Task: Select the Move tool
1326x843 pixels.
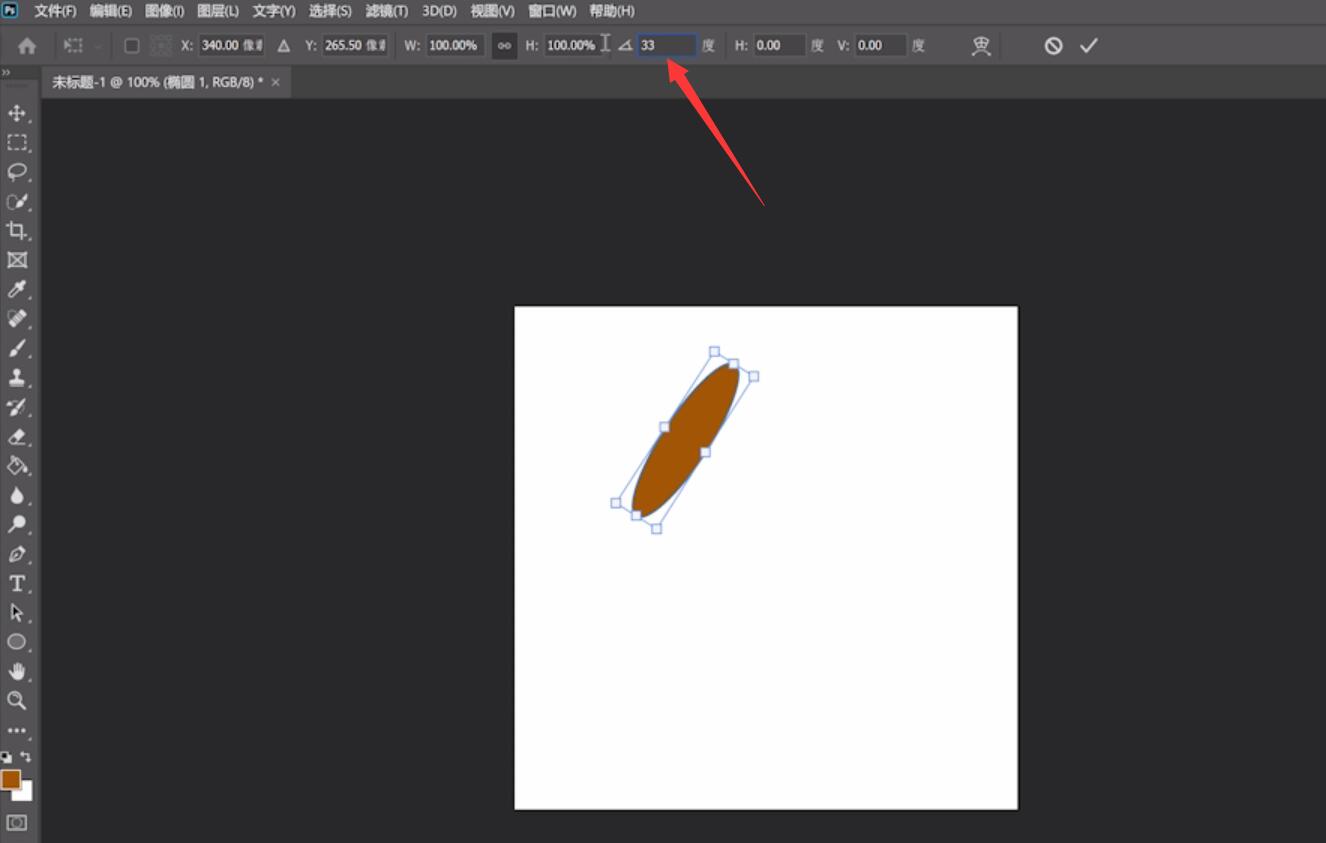Action: [x=17, y=113]
